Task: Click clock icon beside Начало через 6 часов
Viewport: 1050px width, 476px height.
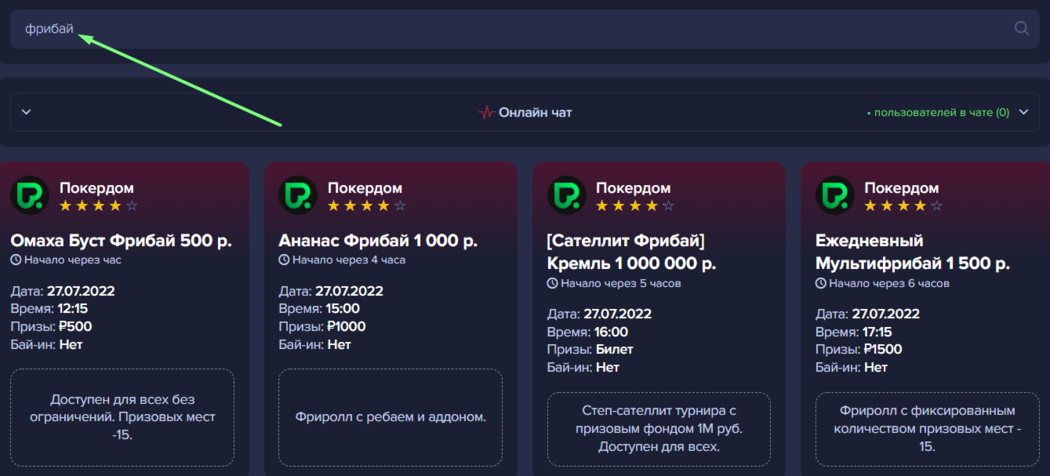Action: coord(820,283)
